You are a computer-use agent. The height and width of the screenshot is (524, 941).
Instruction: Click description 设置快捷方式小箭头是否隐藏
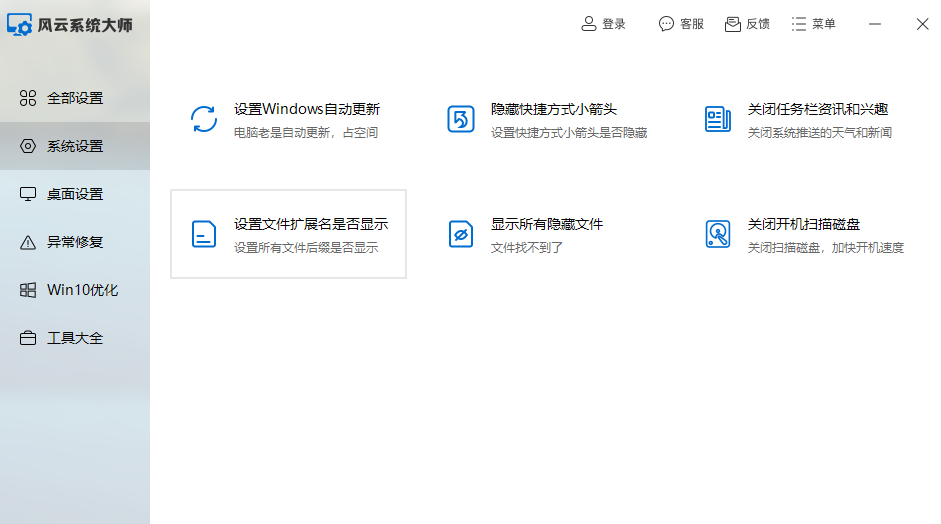569,133
